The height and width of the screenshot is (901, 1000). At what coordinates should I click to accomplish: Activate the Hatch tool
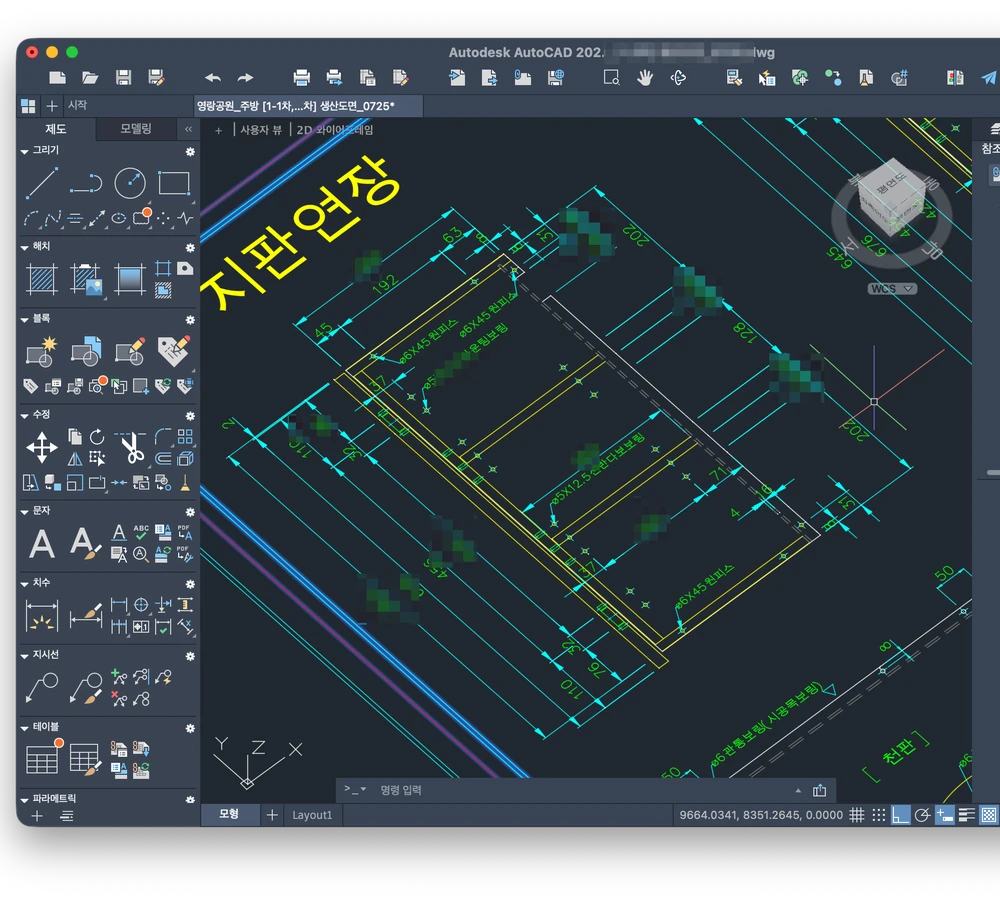tap(42, 279)
